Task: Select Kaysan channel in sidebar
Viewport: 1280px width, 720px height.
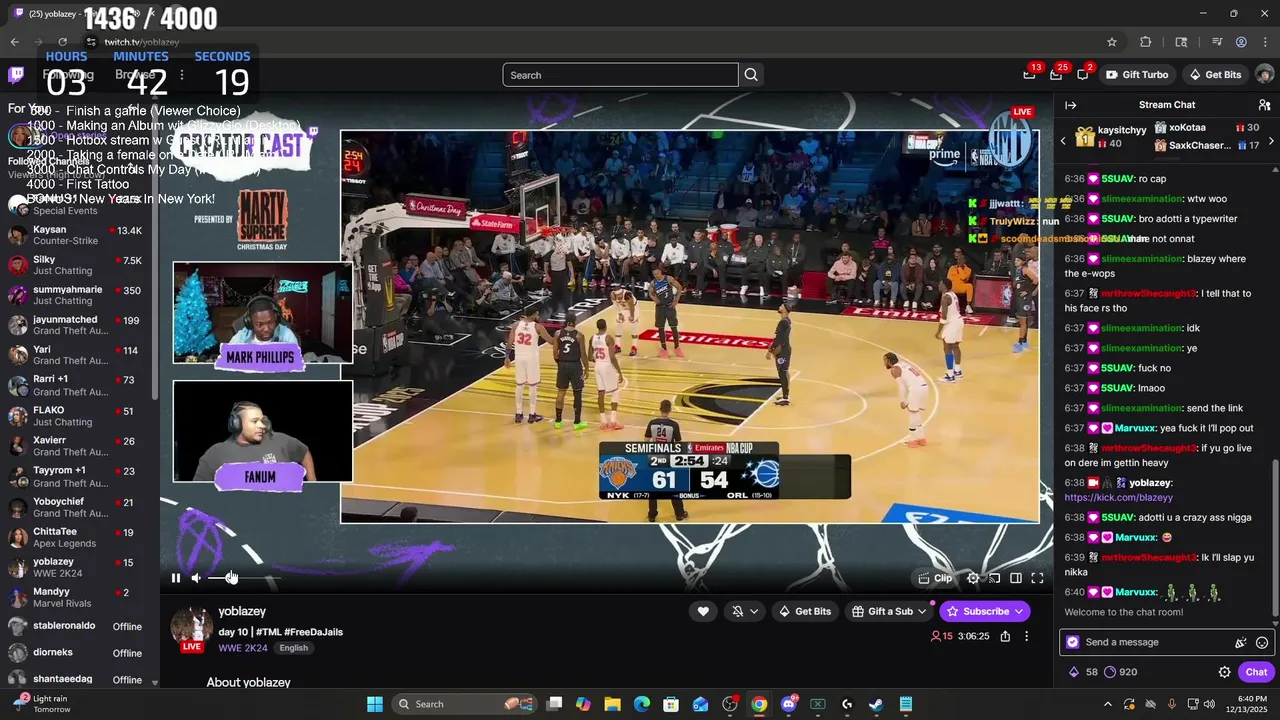Action: click(x=77, y=235)
